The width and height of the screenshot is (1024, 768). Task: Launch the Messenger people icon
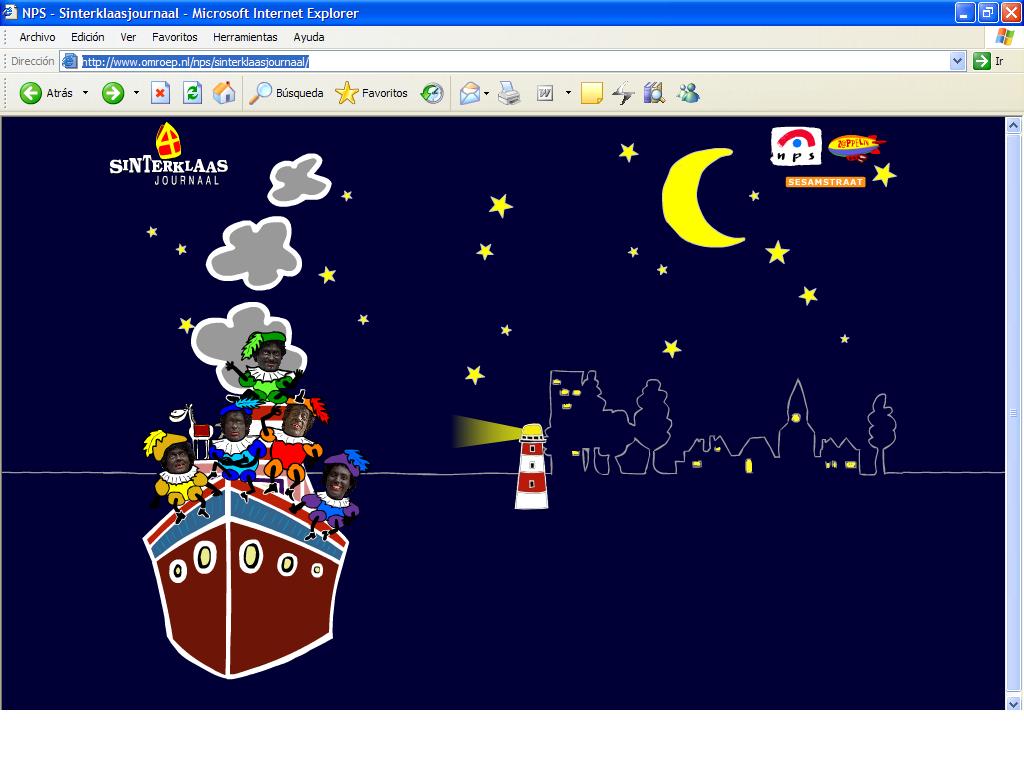coord(688,93)
